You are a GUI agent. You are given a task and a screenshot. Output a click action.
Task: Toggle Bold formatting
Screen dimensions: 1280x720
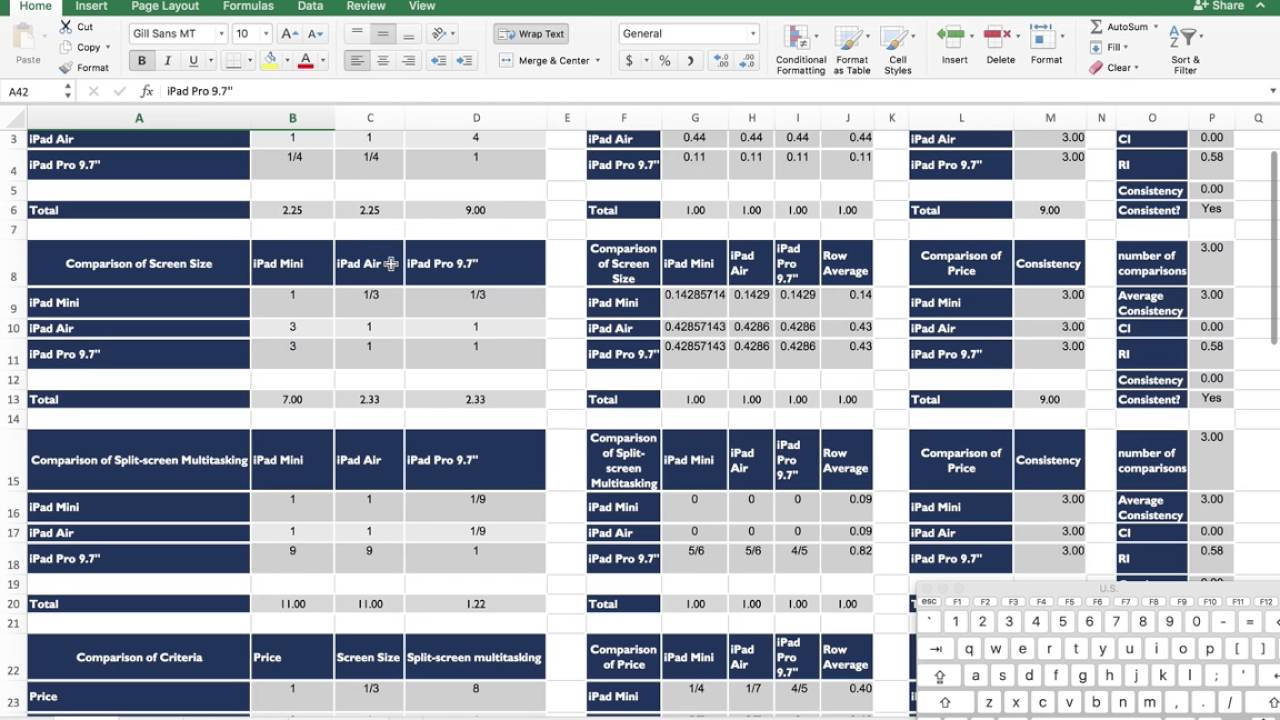[141, 61]
